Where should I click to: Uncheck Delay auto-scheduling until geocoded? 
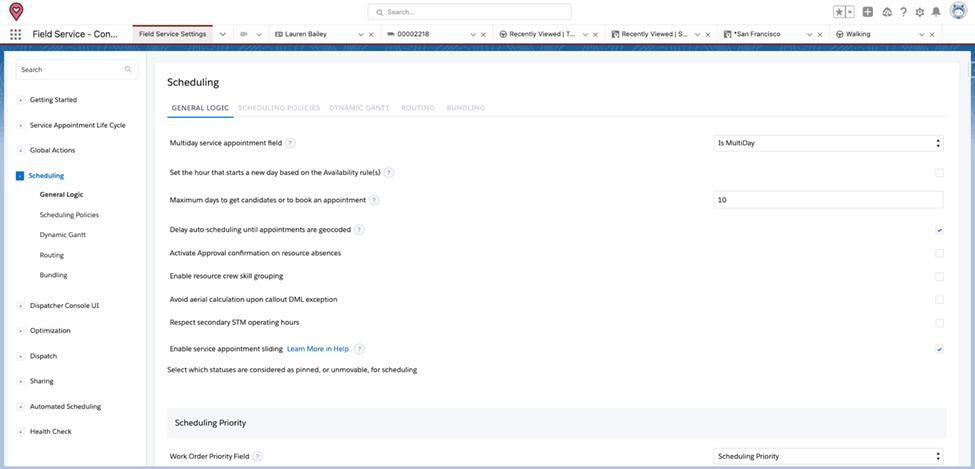(x=940, y=230)
